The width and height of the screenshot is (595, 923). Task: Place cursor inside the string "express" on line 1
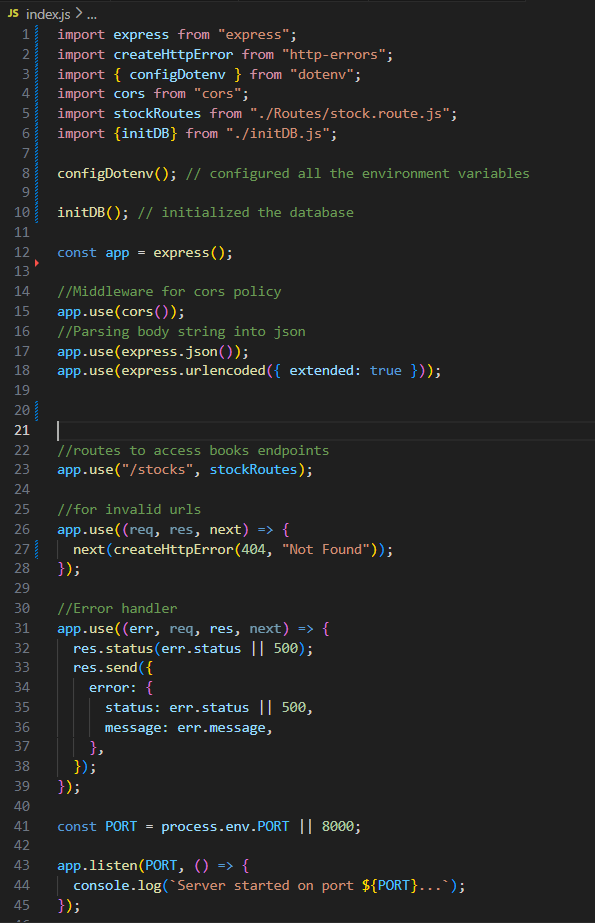pos(252,34)
